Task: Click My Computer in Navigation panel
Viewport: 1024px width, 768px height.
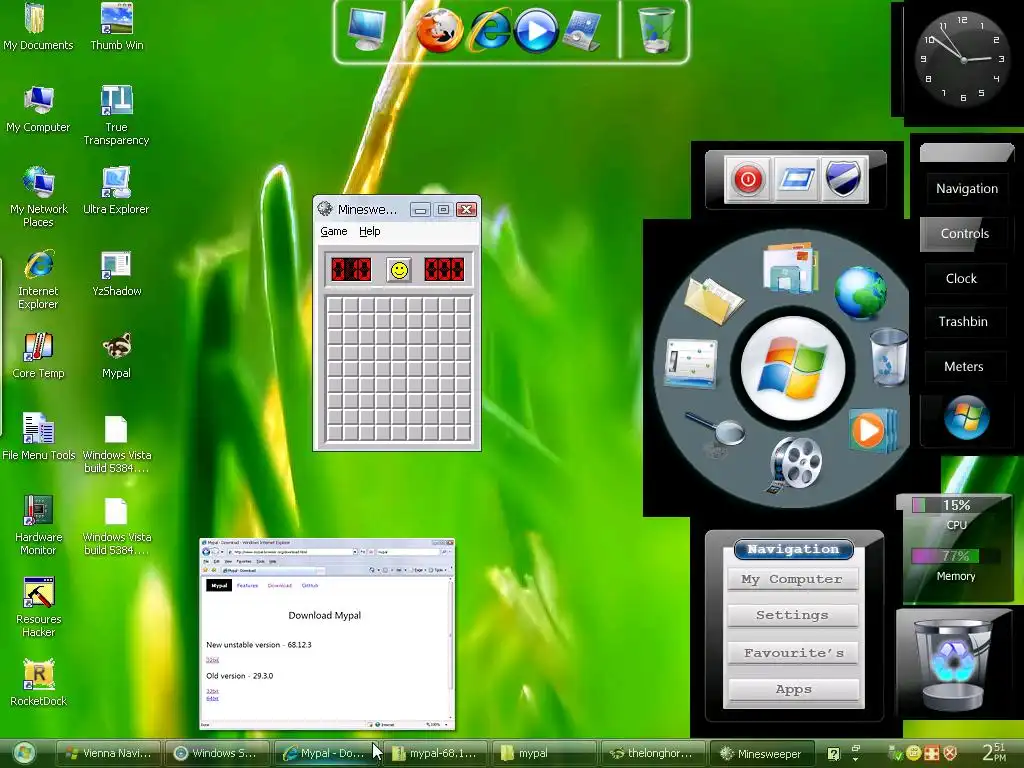Action: click(792, 579)
